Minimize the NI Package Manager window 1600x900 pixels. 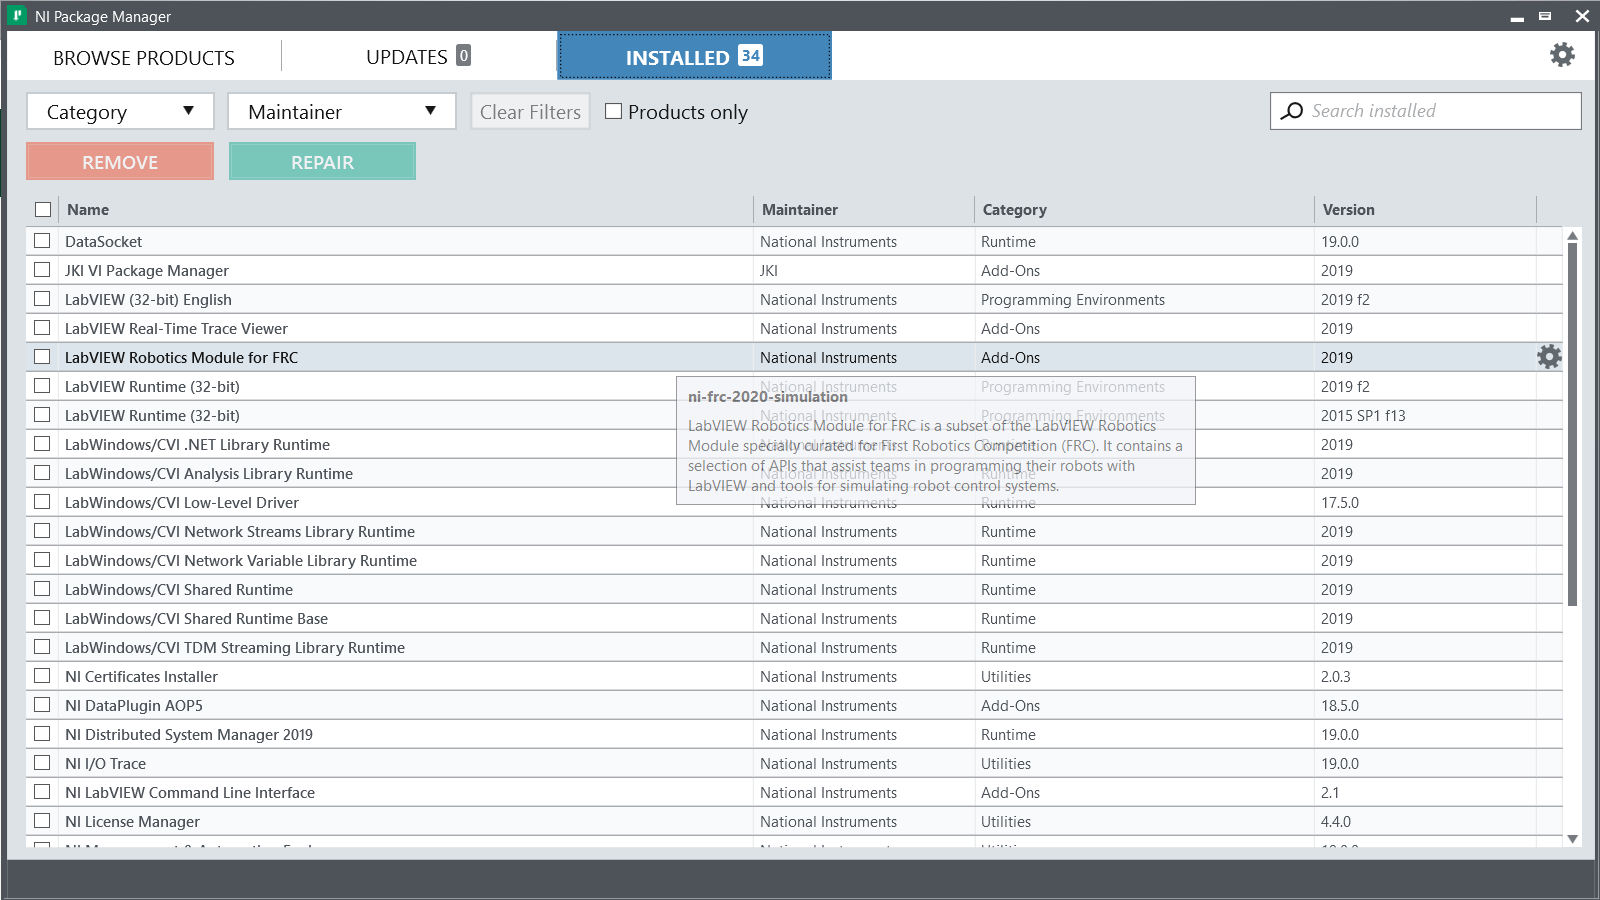[1517, 17]
